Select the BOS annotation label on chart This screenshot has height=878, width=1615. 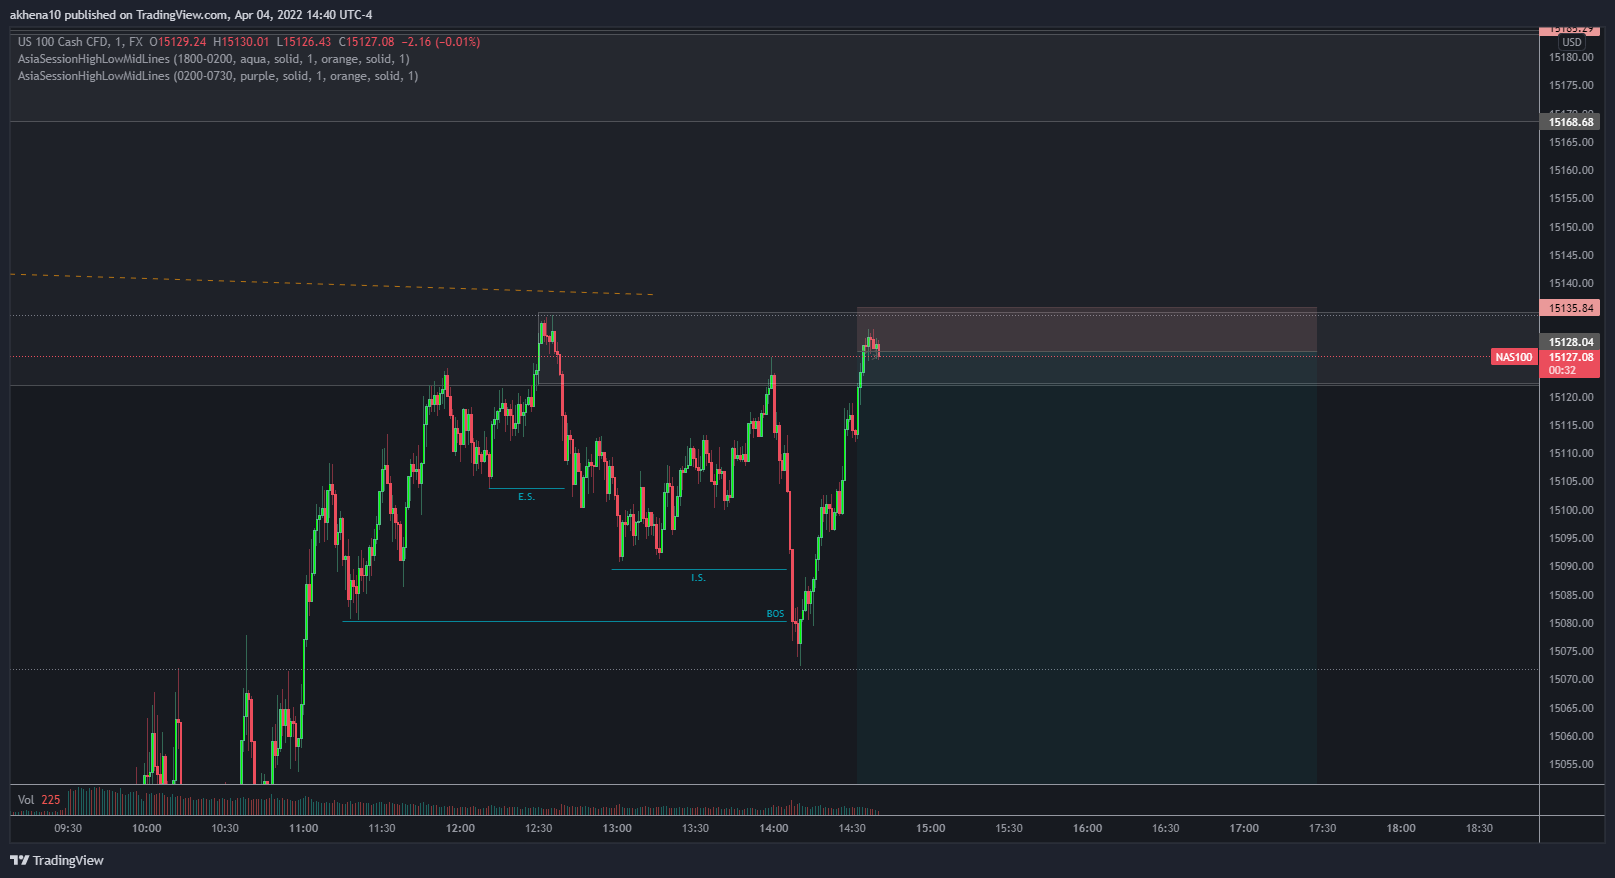click(x=775, y=614)
